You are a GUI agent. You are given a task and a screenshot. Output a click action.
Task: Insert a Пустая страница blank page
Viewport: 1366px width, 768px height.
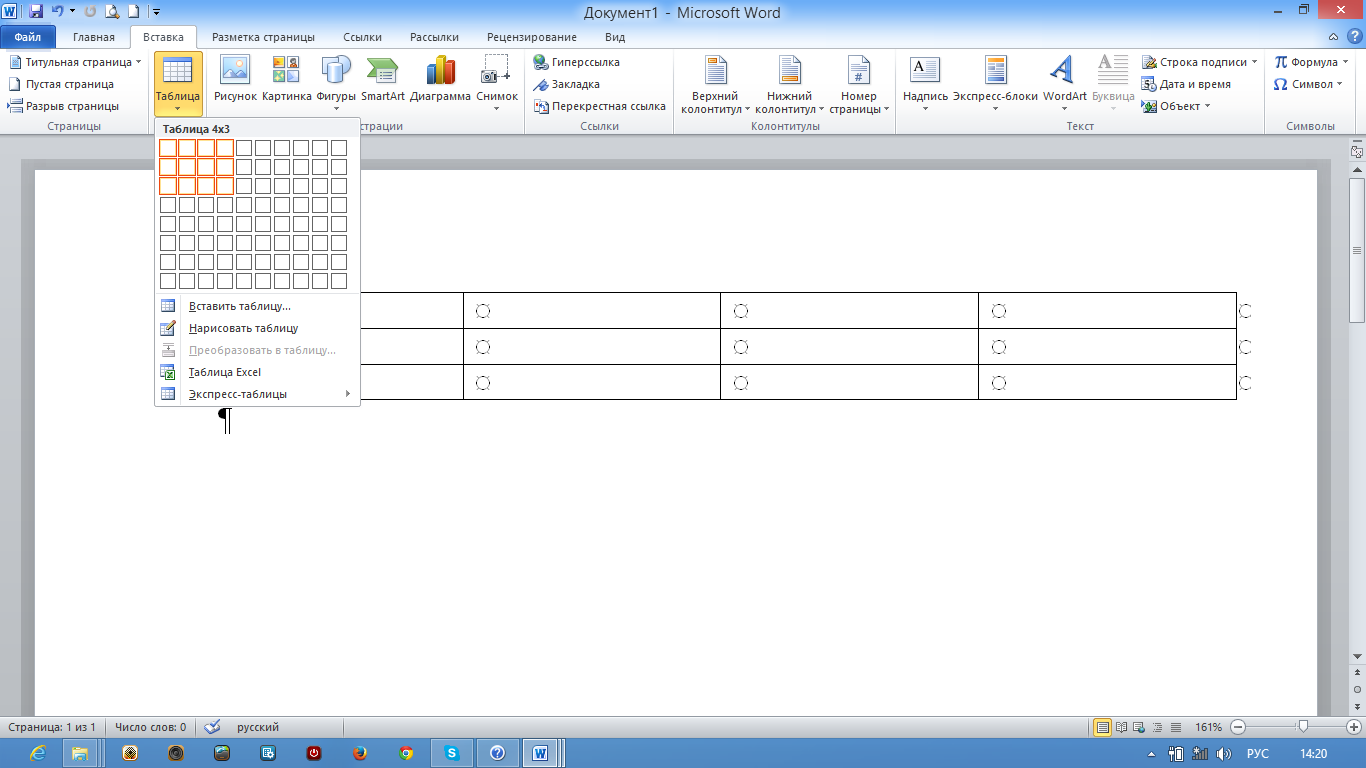coord(61,84)
